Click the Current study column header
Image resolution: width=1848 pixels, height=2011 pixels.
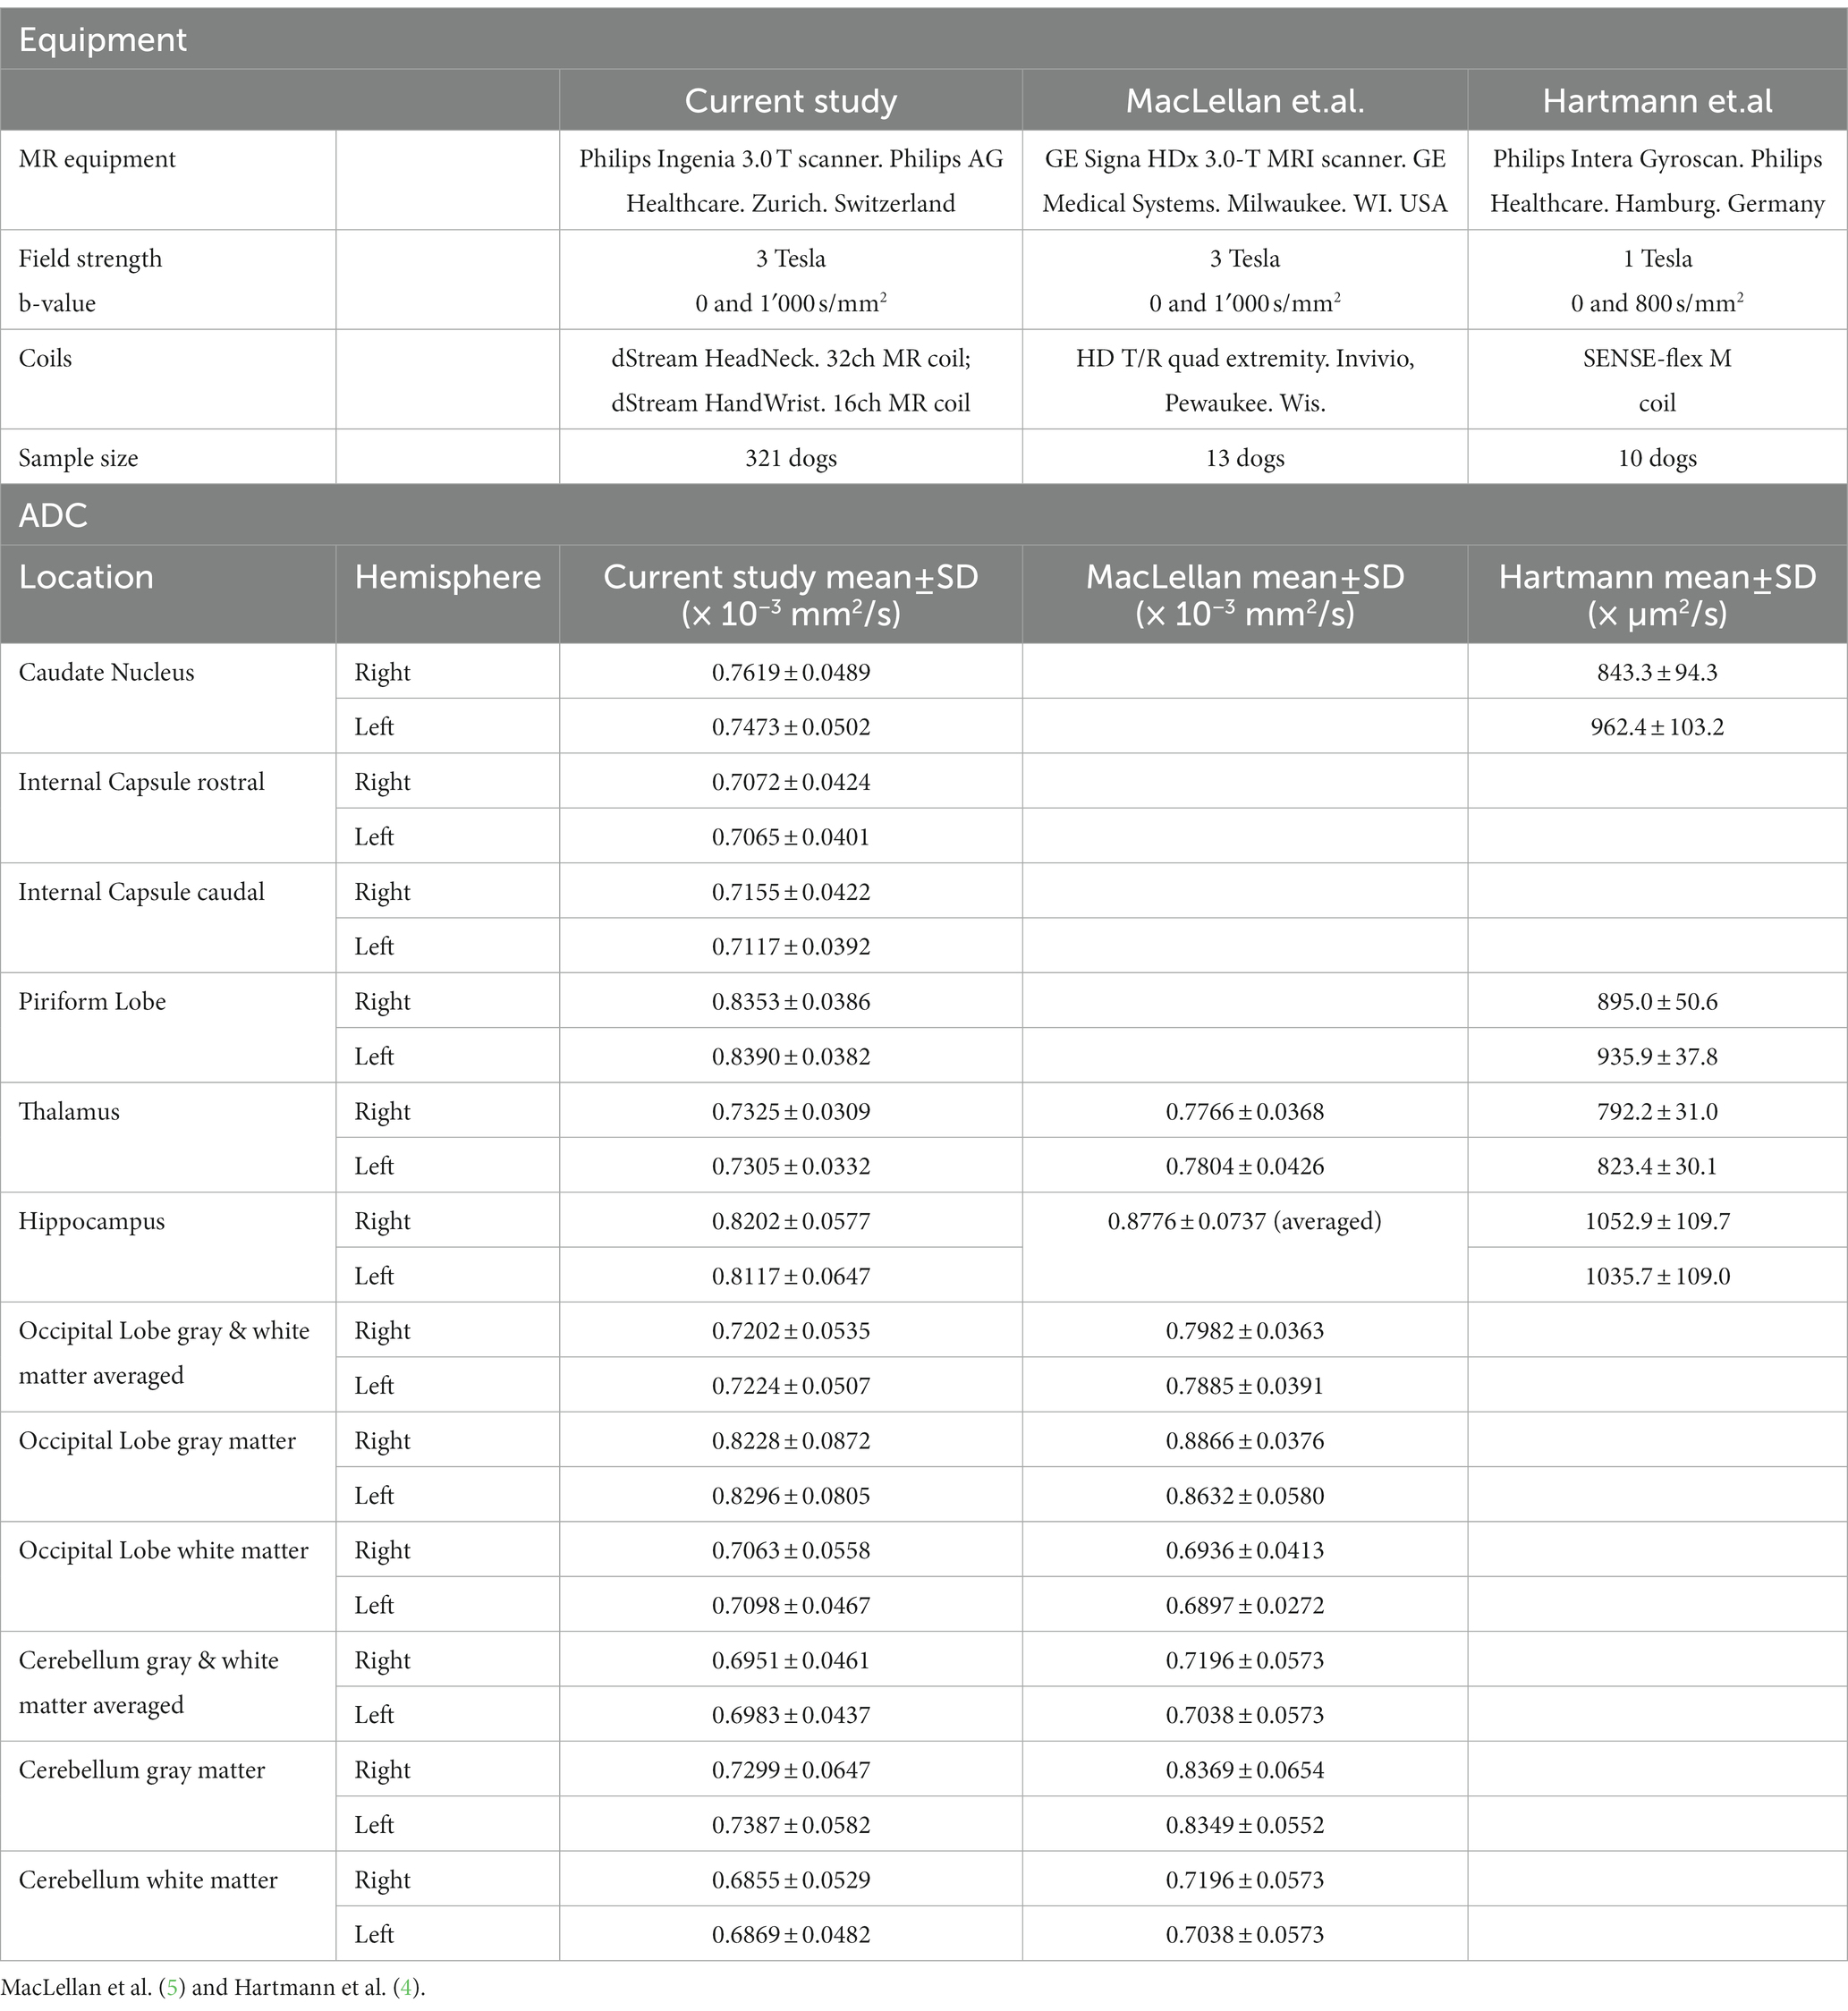pyautogui.click(x=791, y=101)
